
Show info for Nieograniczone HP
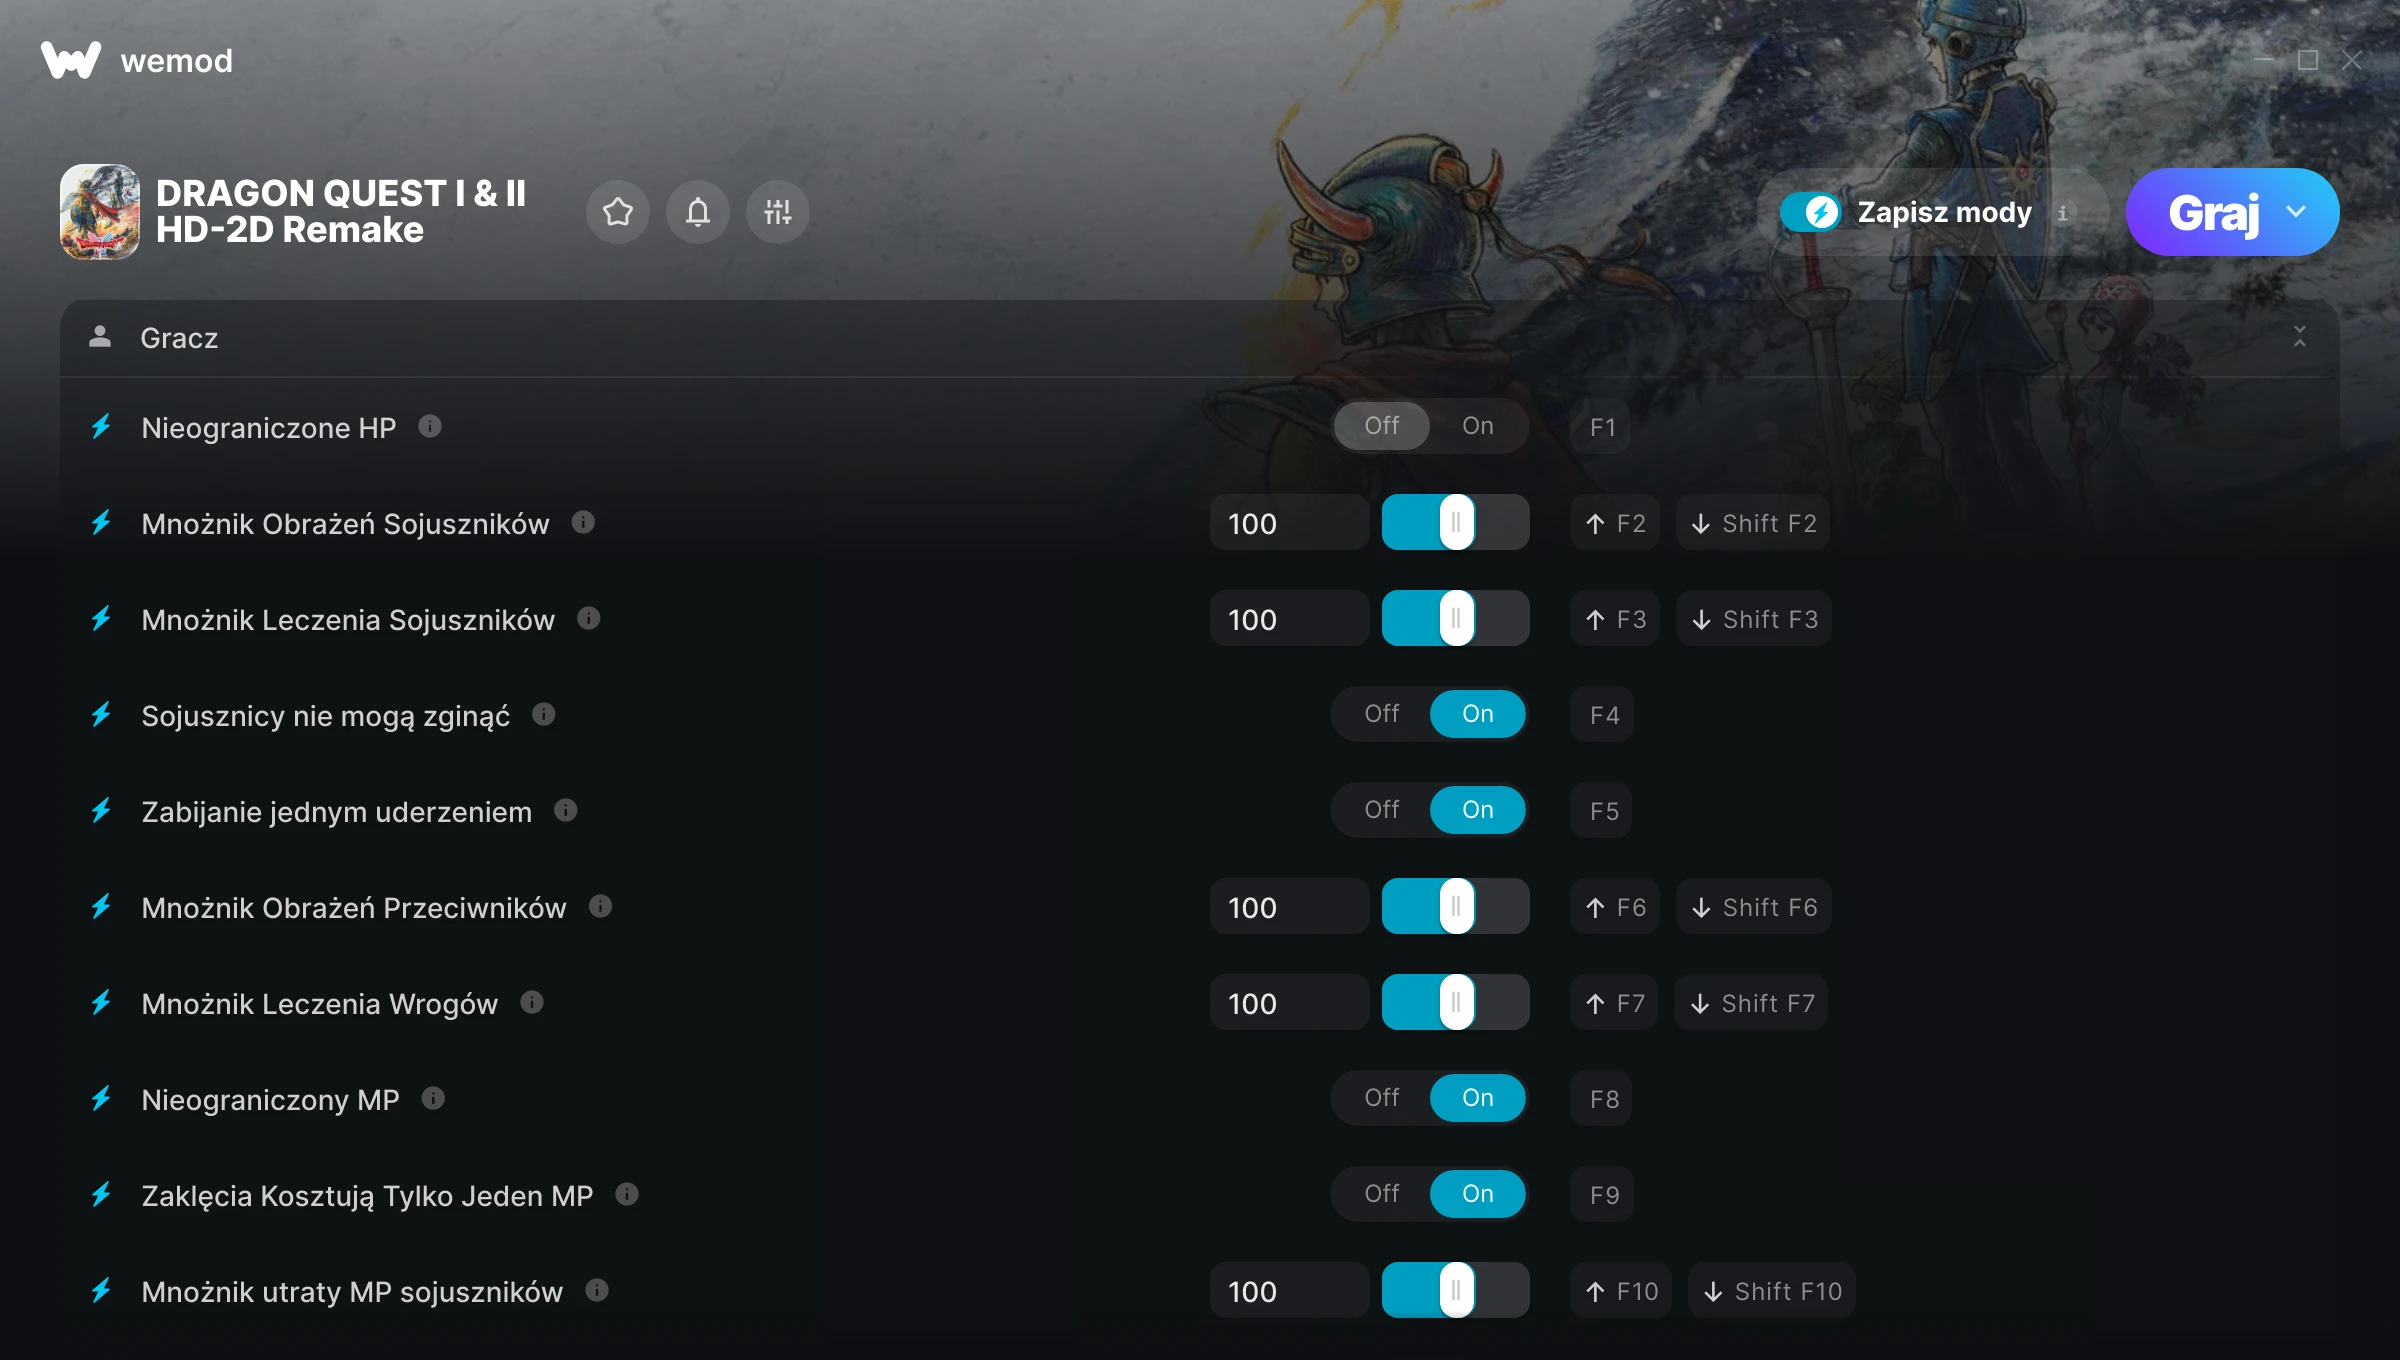[430, 427]
